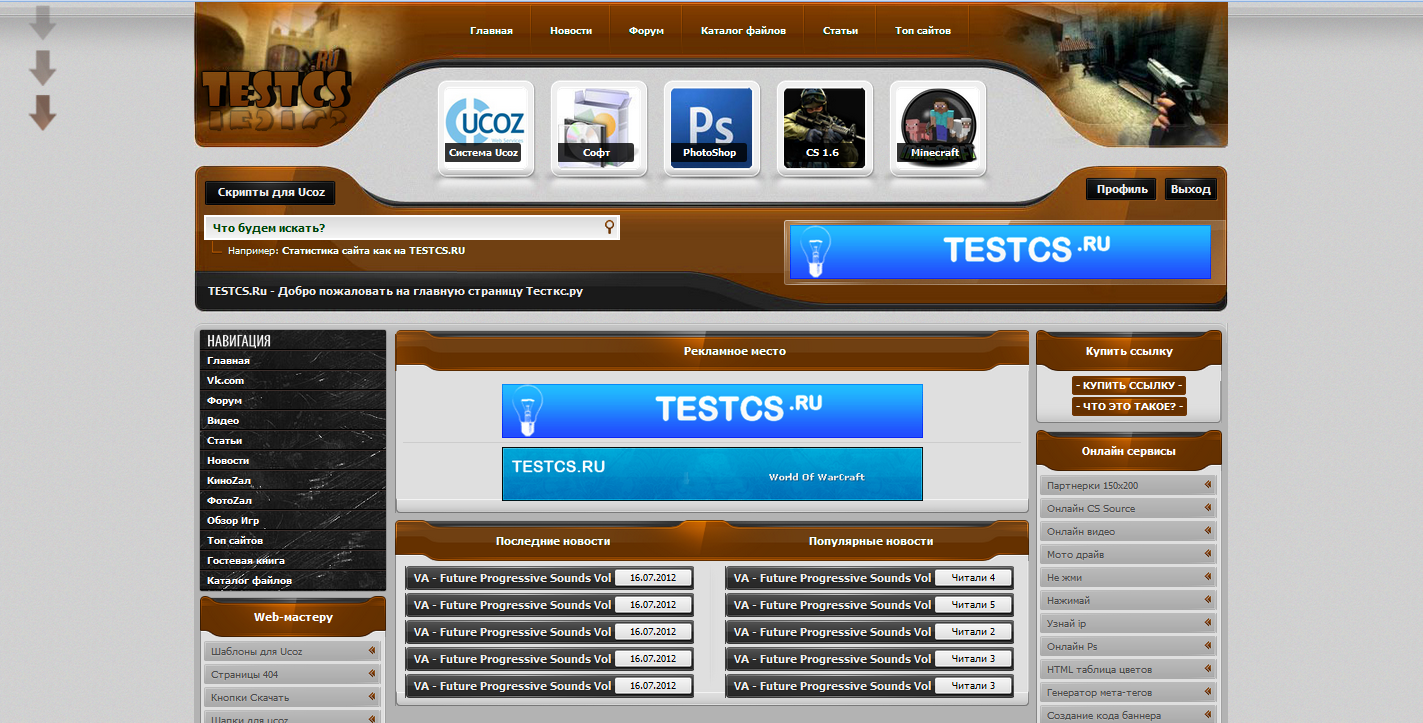Switch to Популярные новости tab
Image resolution: width=1423 pixels, height=723 pixels.
click(x=871, y=541)
